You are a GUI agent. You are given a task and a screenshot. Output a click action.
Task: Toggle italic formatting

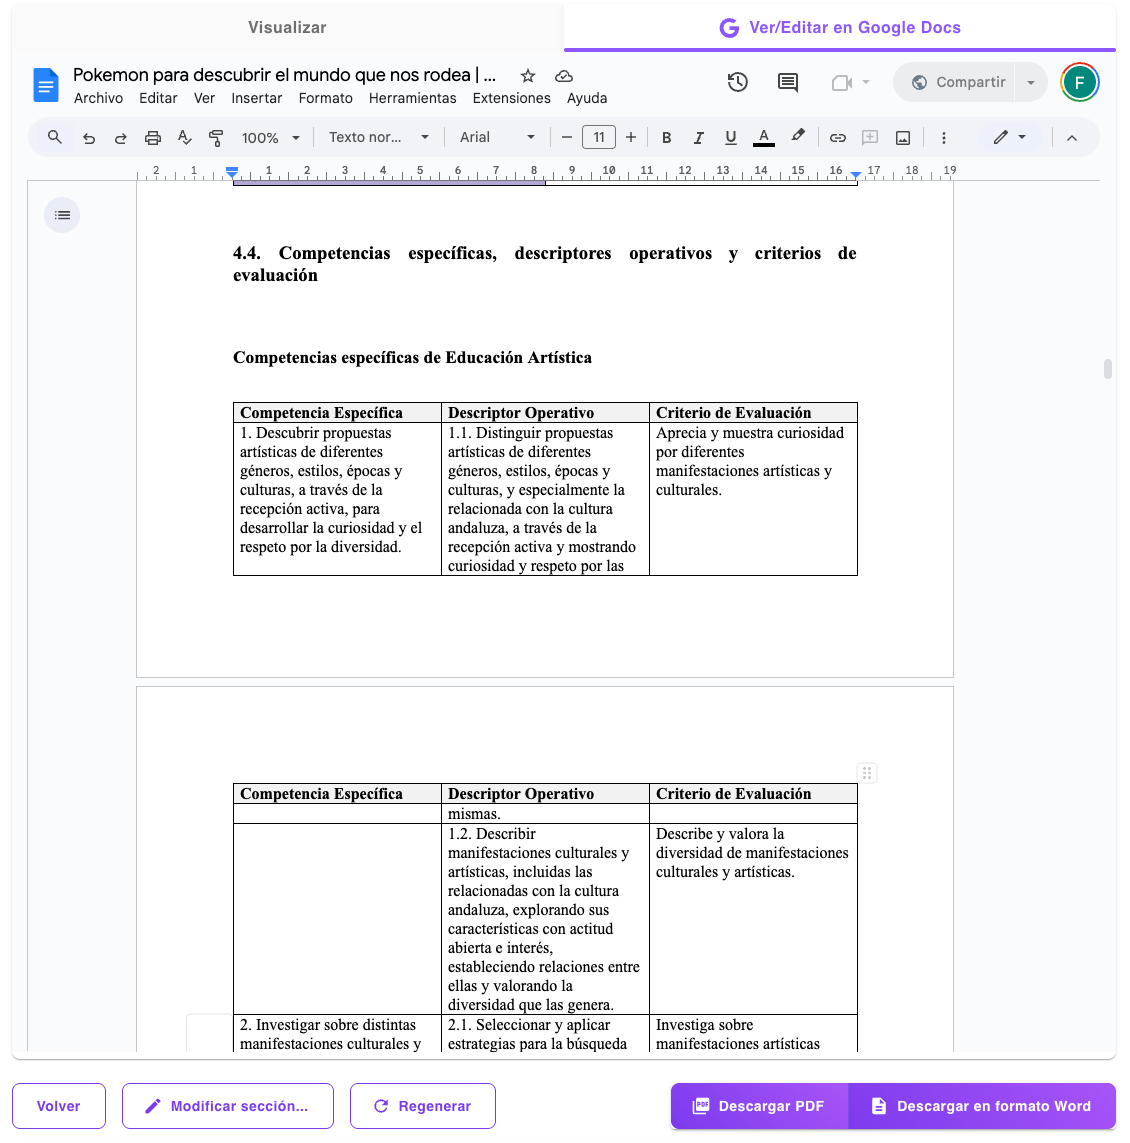698,137
